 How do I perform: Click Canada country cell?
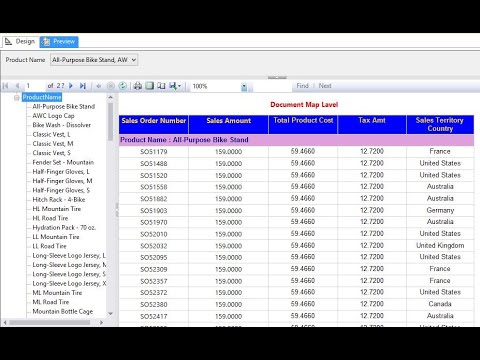coord(440,304)
